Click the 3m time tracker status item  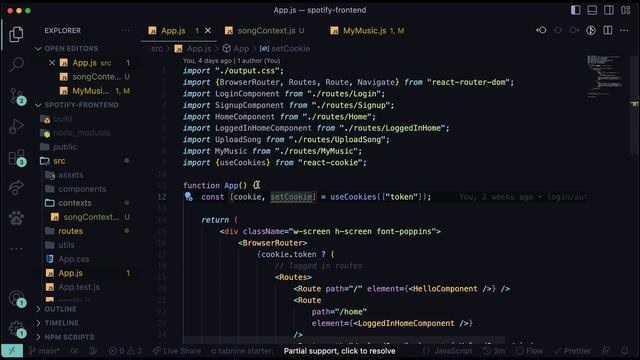[494, 351]
